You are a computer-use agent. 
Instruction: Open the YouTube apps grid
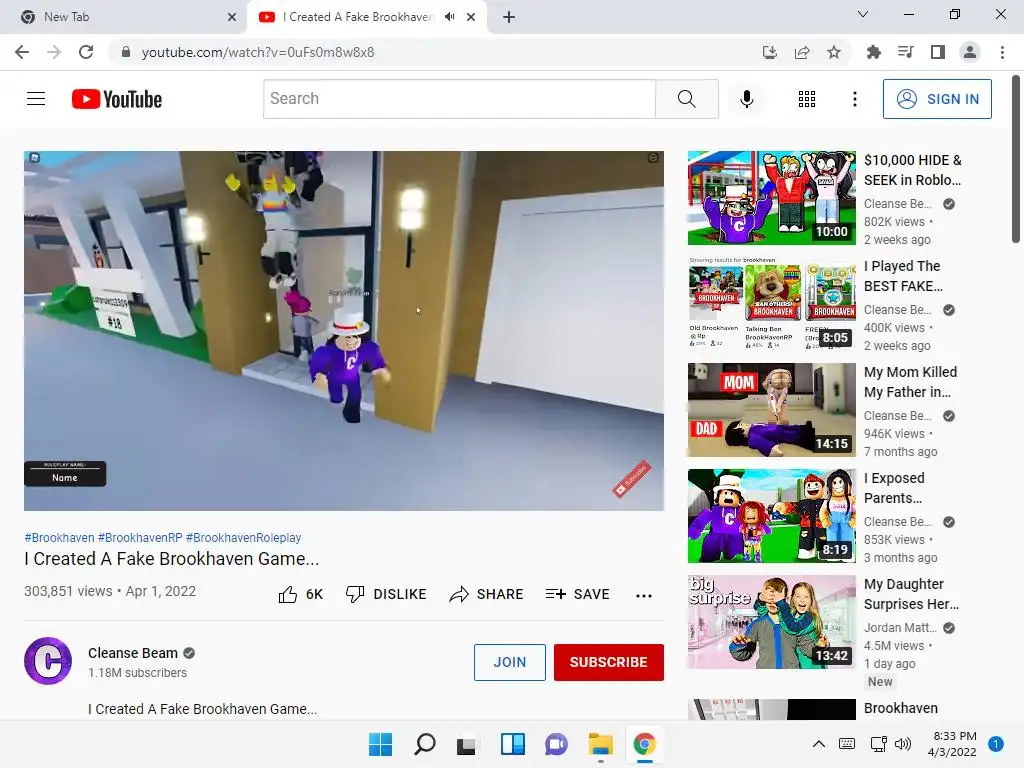pyautogui.click(x=807, y=99)
